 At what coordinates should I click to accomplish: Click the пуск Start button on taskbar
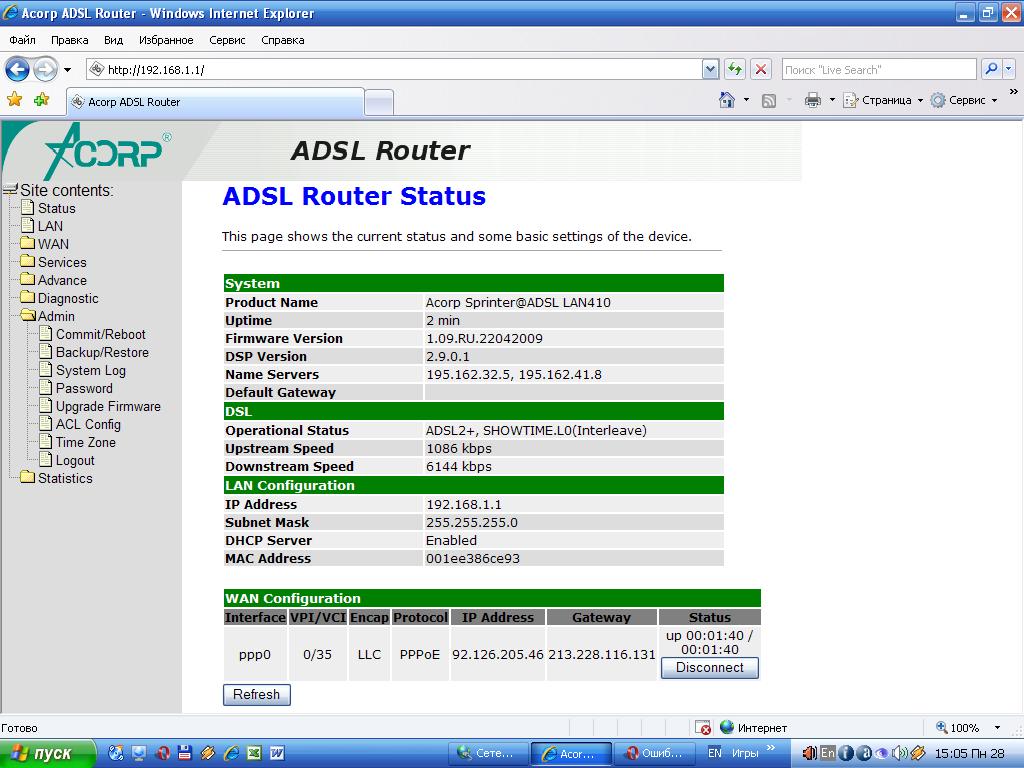click(x=48, y=753)
